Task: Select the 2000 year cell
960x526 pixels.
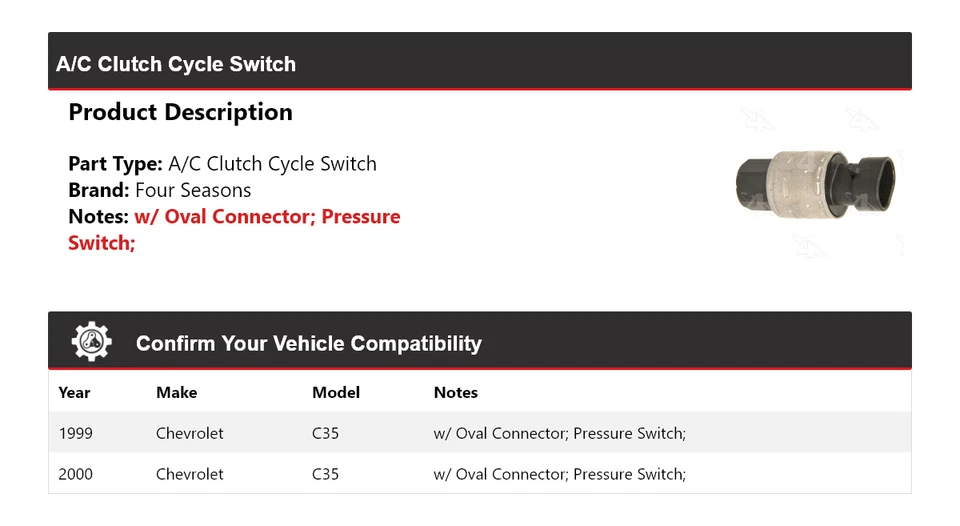Action: 76,474
